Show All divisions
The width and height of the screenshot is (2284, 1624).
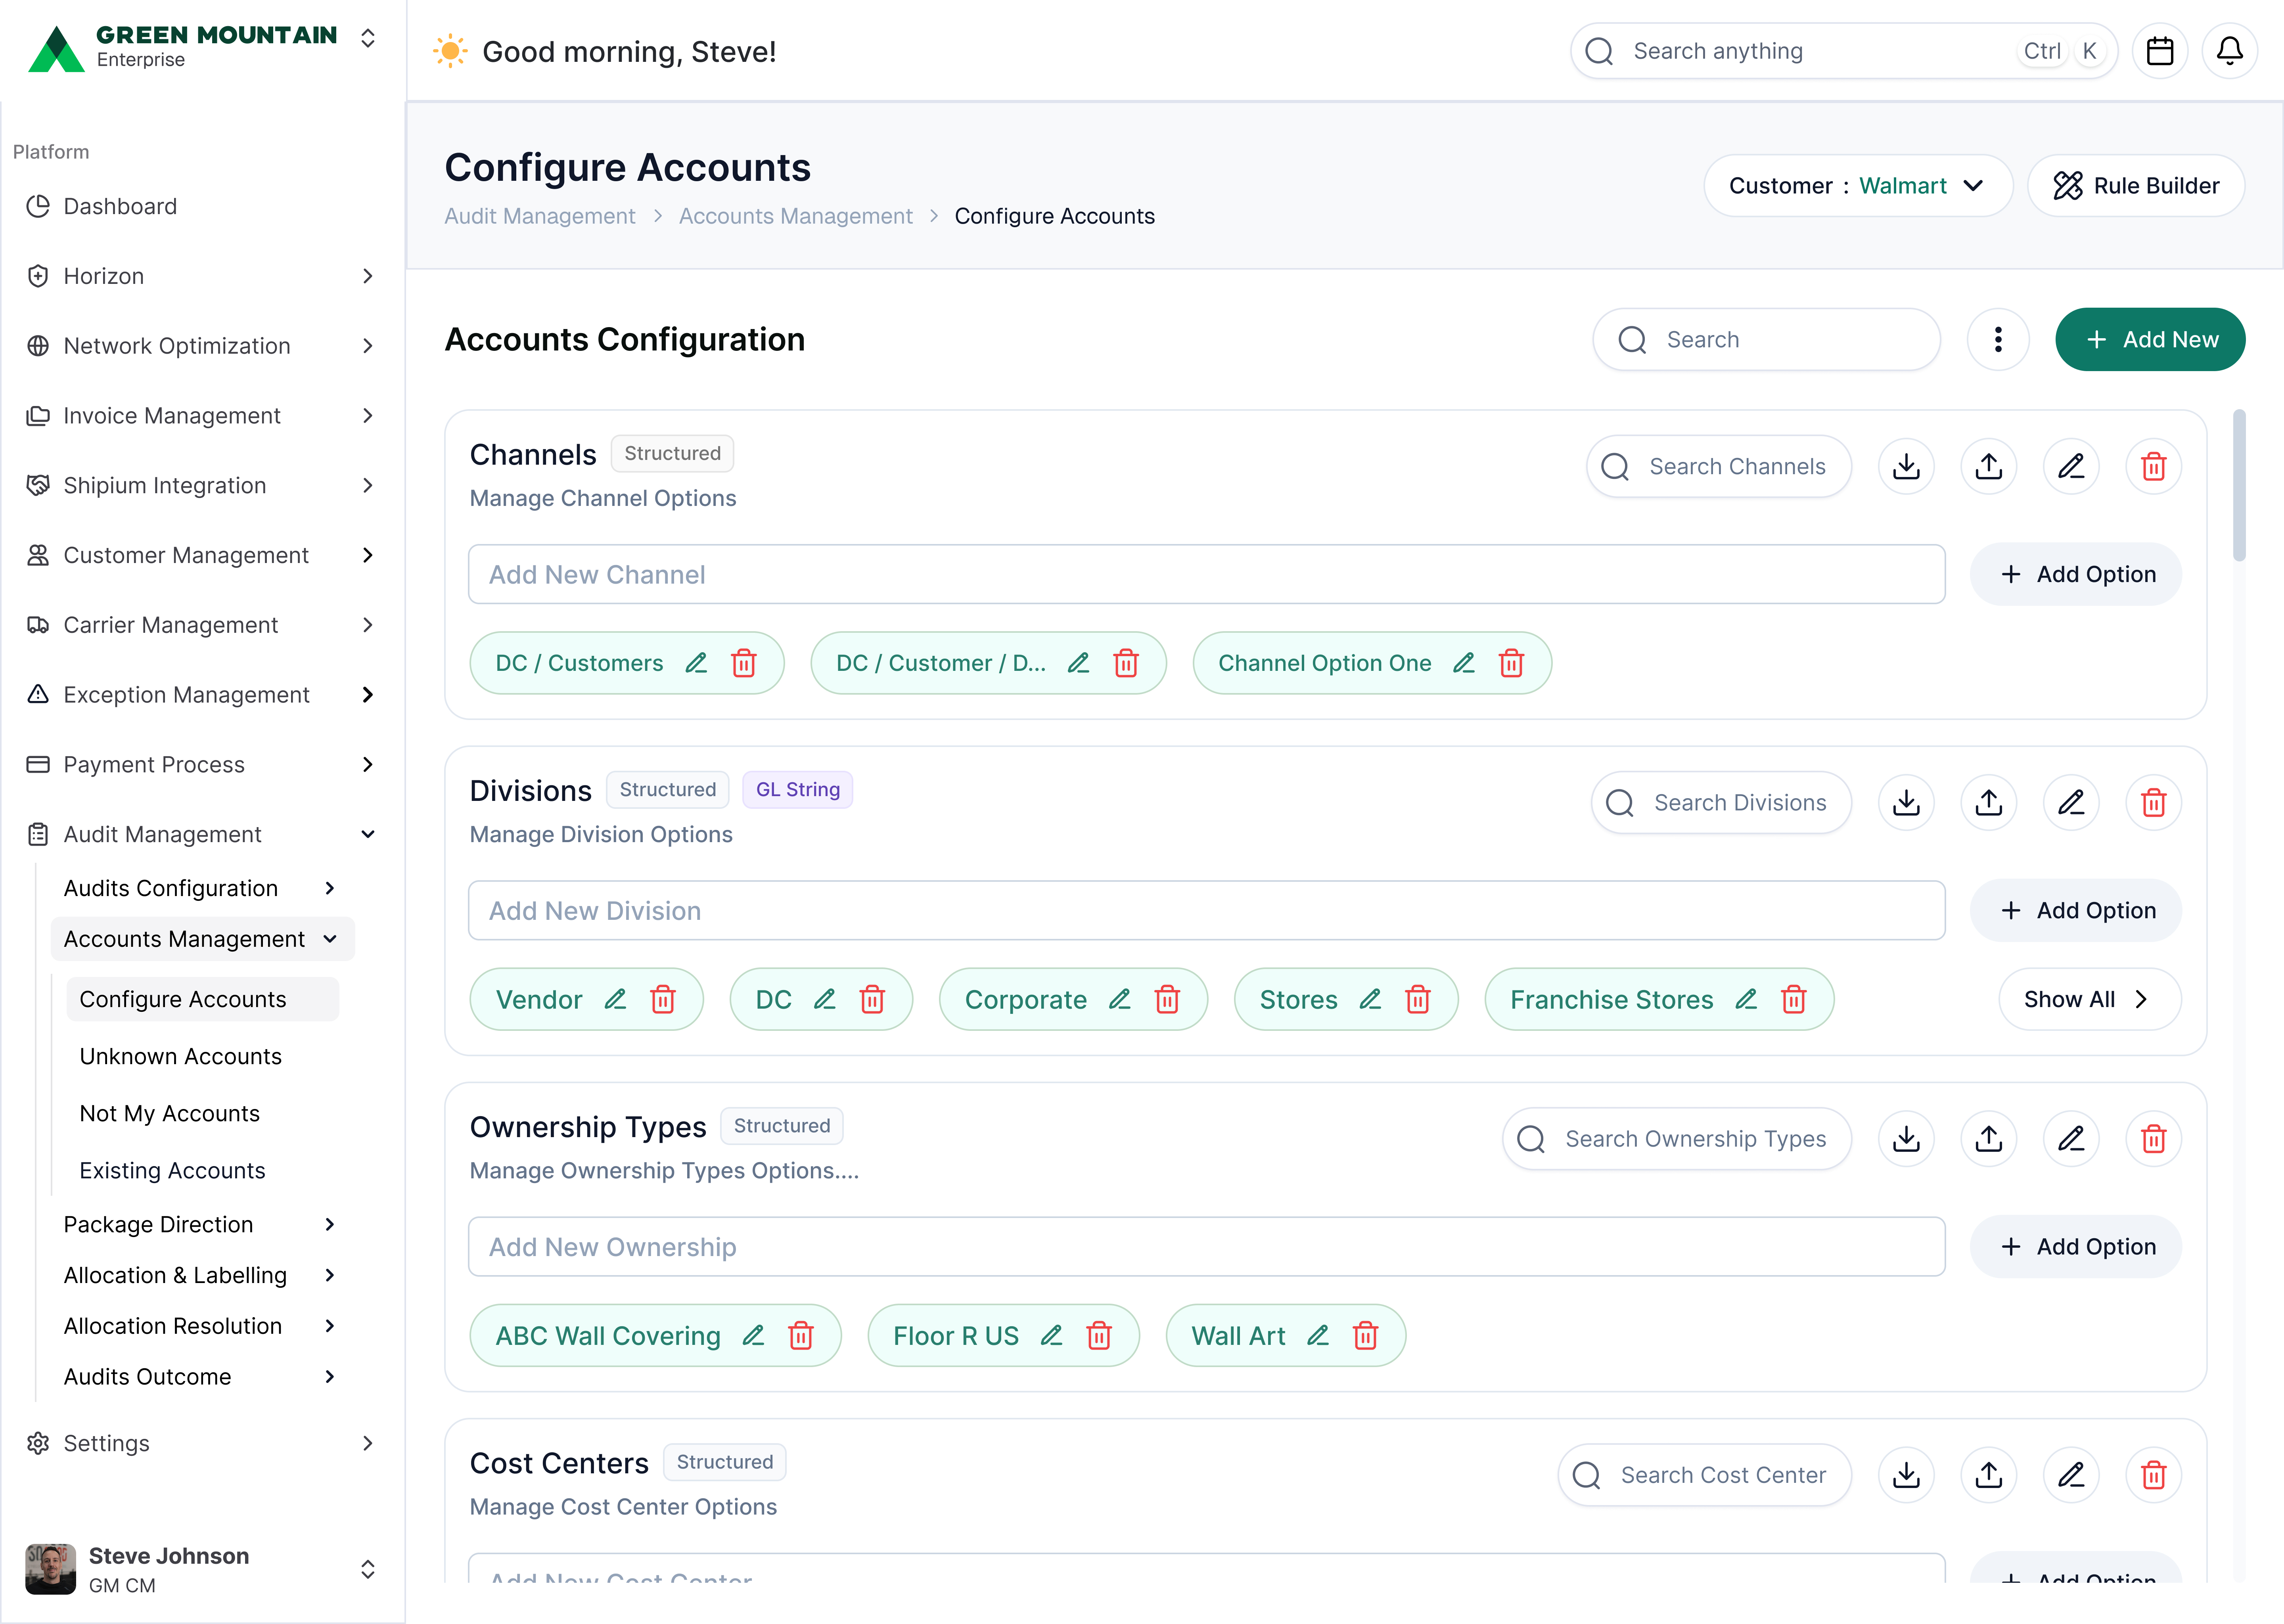[2090, 999]
